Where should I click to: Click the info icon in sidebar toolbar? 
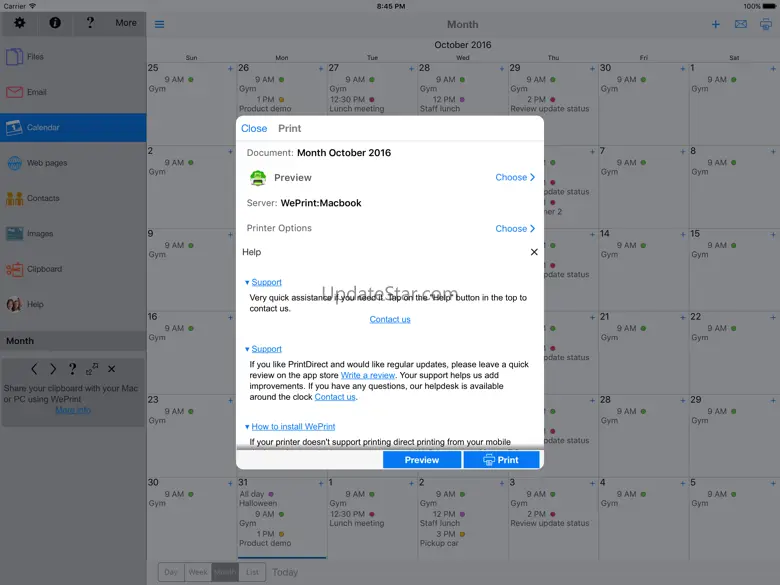point(55,22)
